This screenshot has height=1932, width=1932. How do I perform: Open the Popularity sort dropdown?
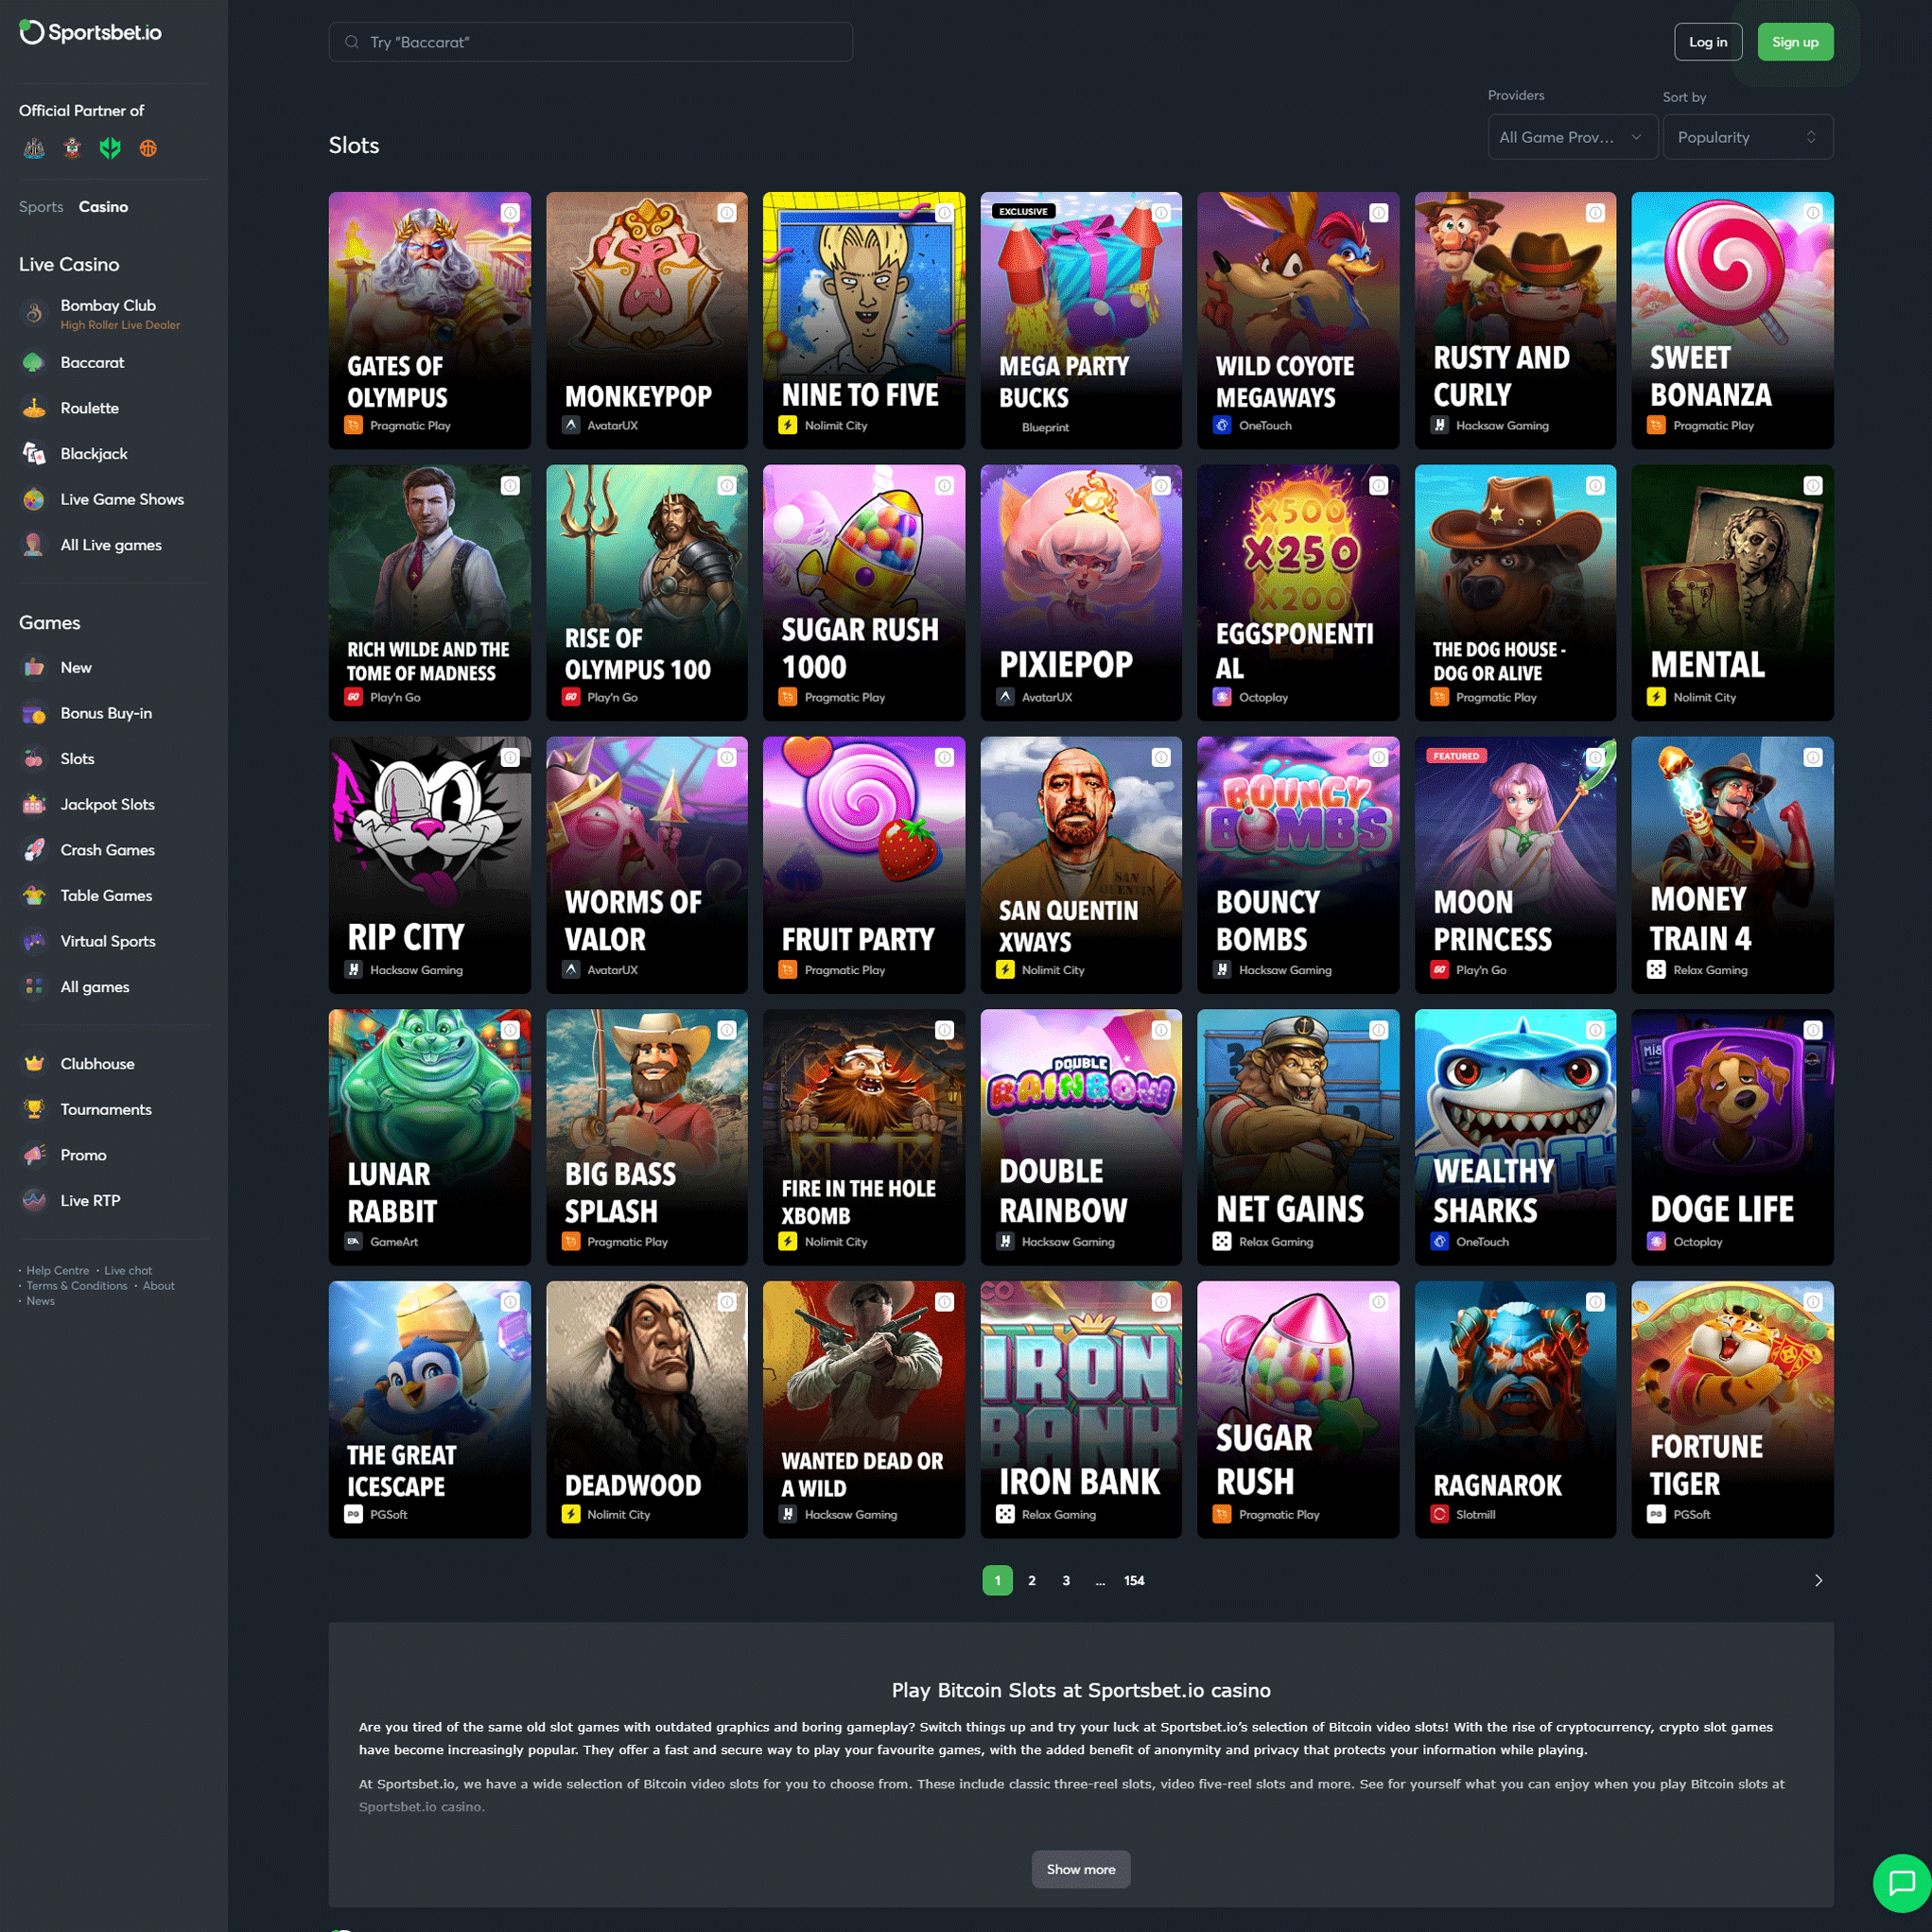tap(1747, 137)
